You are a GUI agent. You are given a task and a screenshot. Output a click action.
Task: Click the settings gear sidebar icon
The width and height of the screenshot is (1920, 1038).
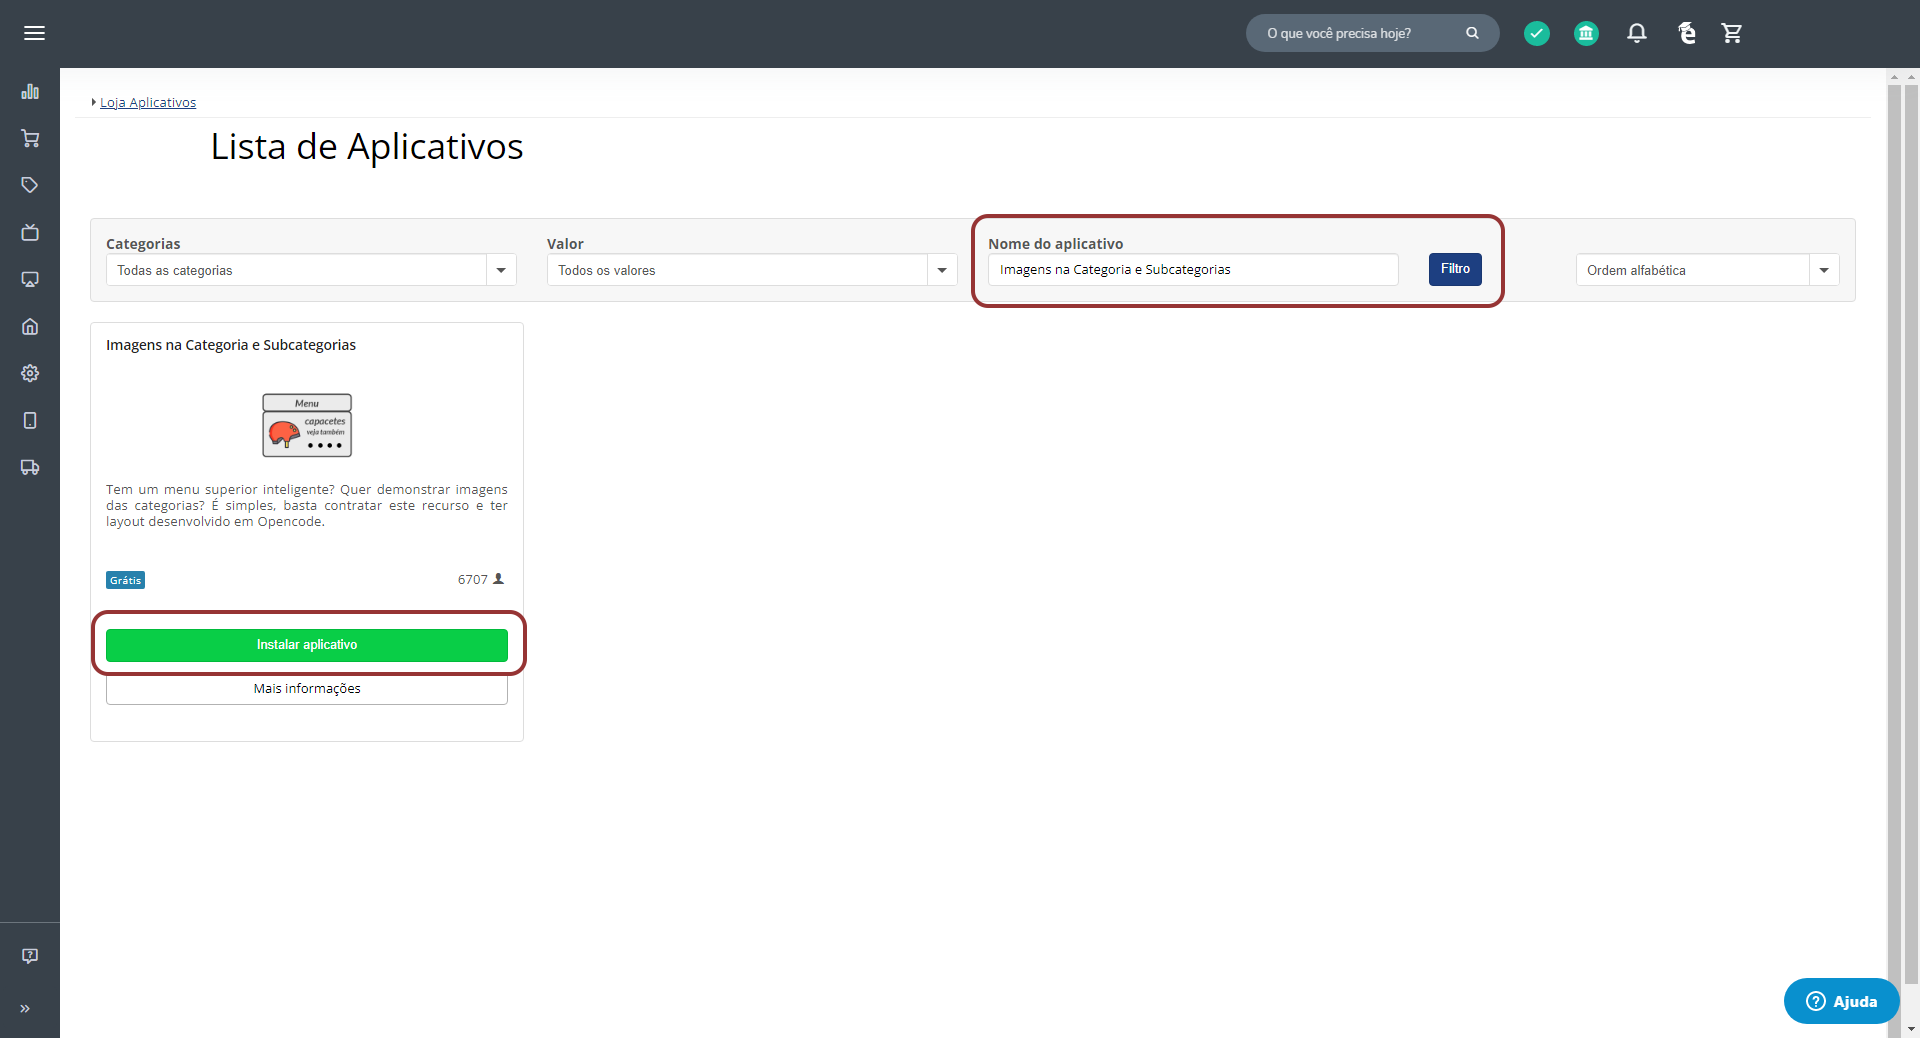click(x=30, y=373)
